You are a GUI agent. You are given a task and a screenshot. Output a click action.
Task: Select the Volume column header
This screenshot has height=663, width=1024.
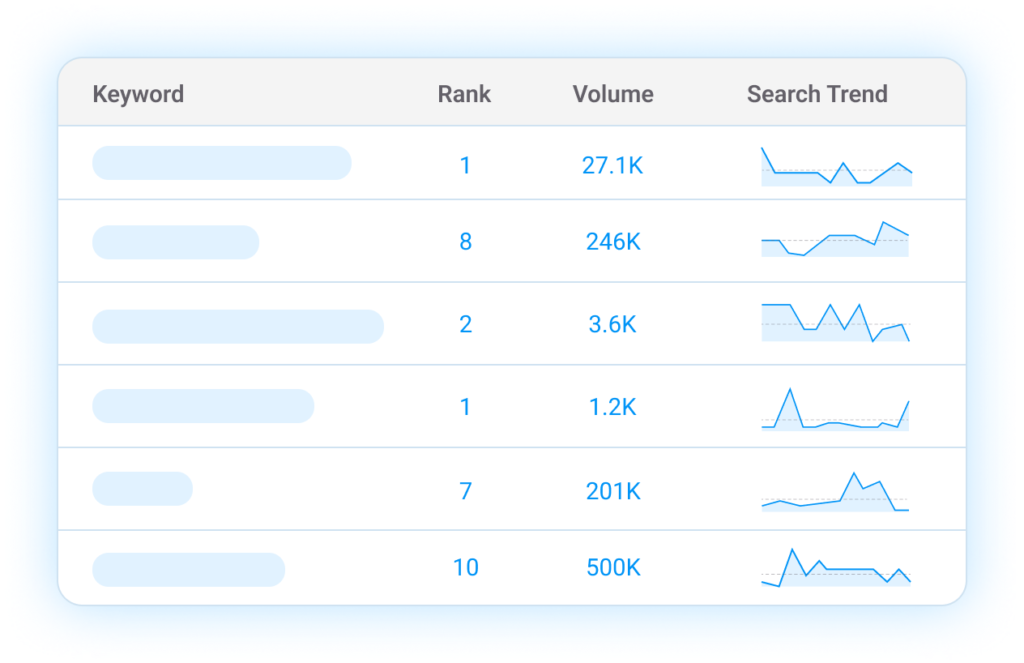[x=613, y=94]
